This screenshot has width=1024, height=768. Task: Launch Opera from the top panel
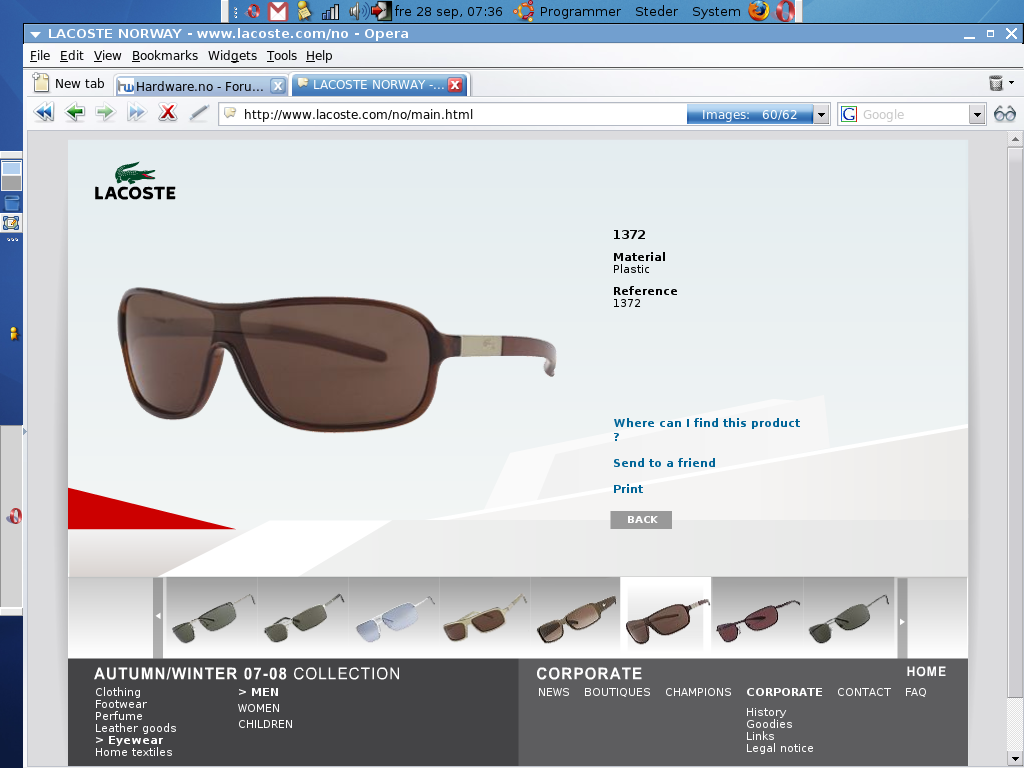coord(784,11)
